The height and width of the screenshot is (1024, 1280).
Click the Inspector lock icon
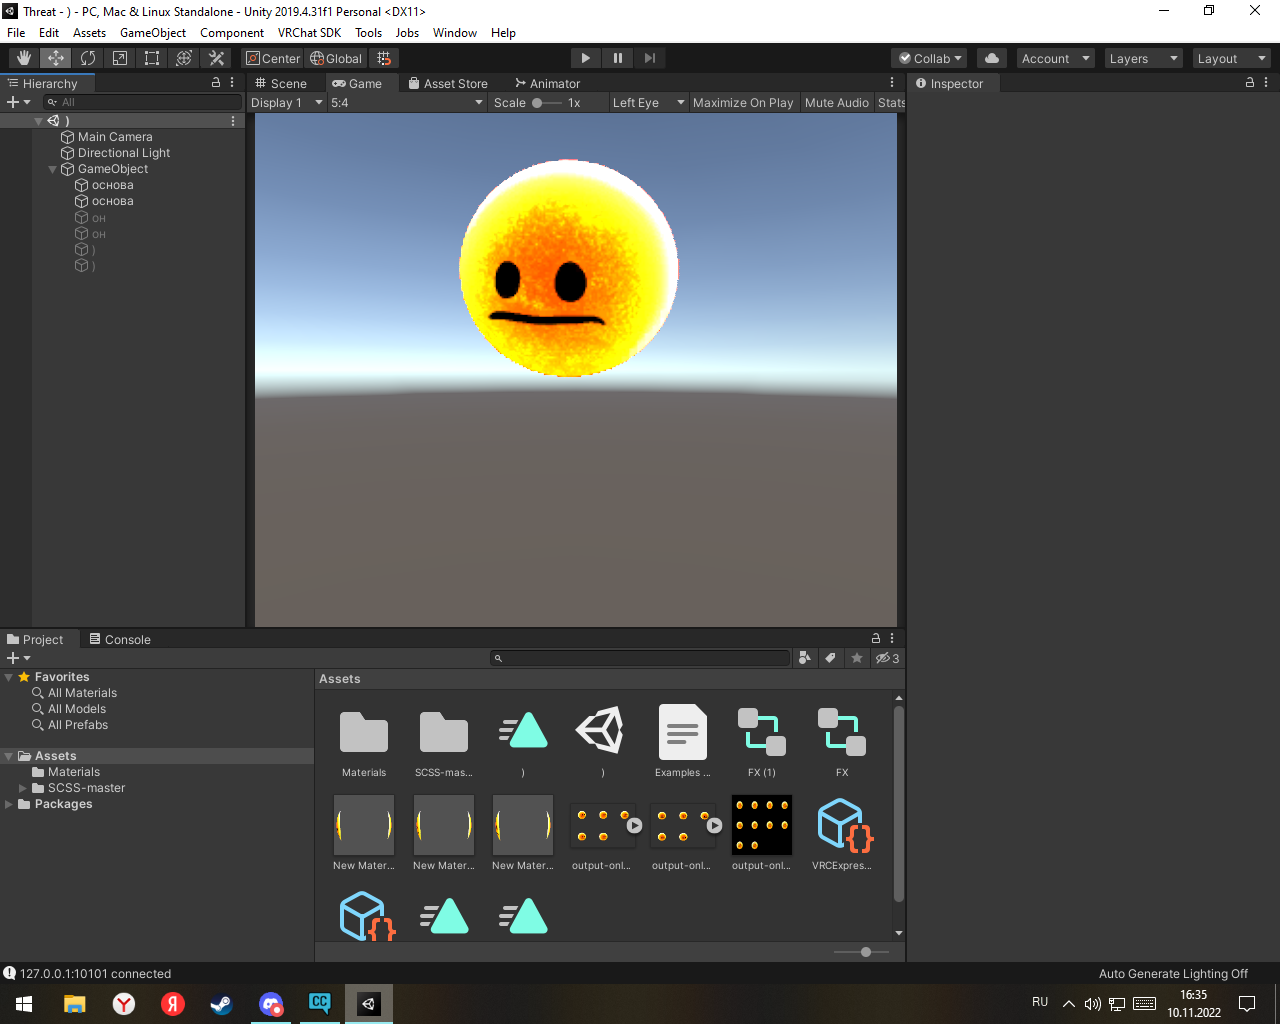(1249, 83)
